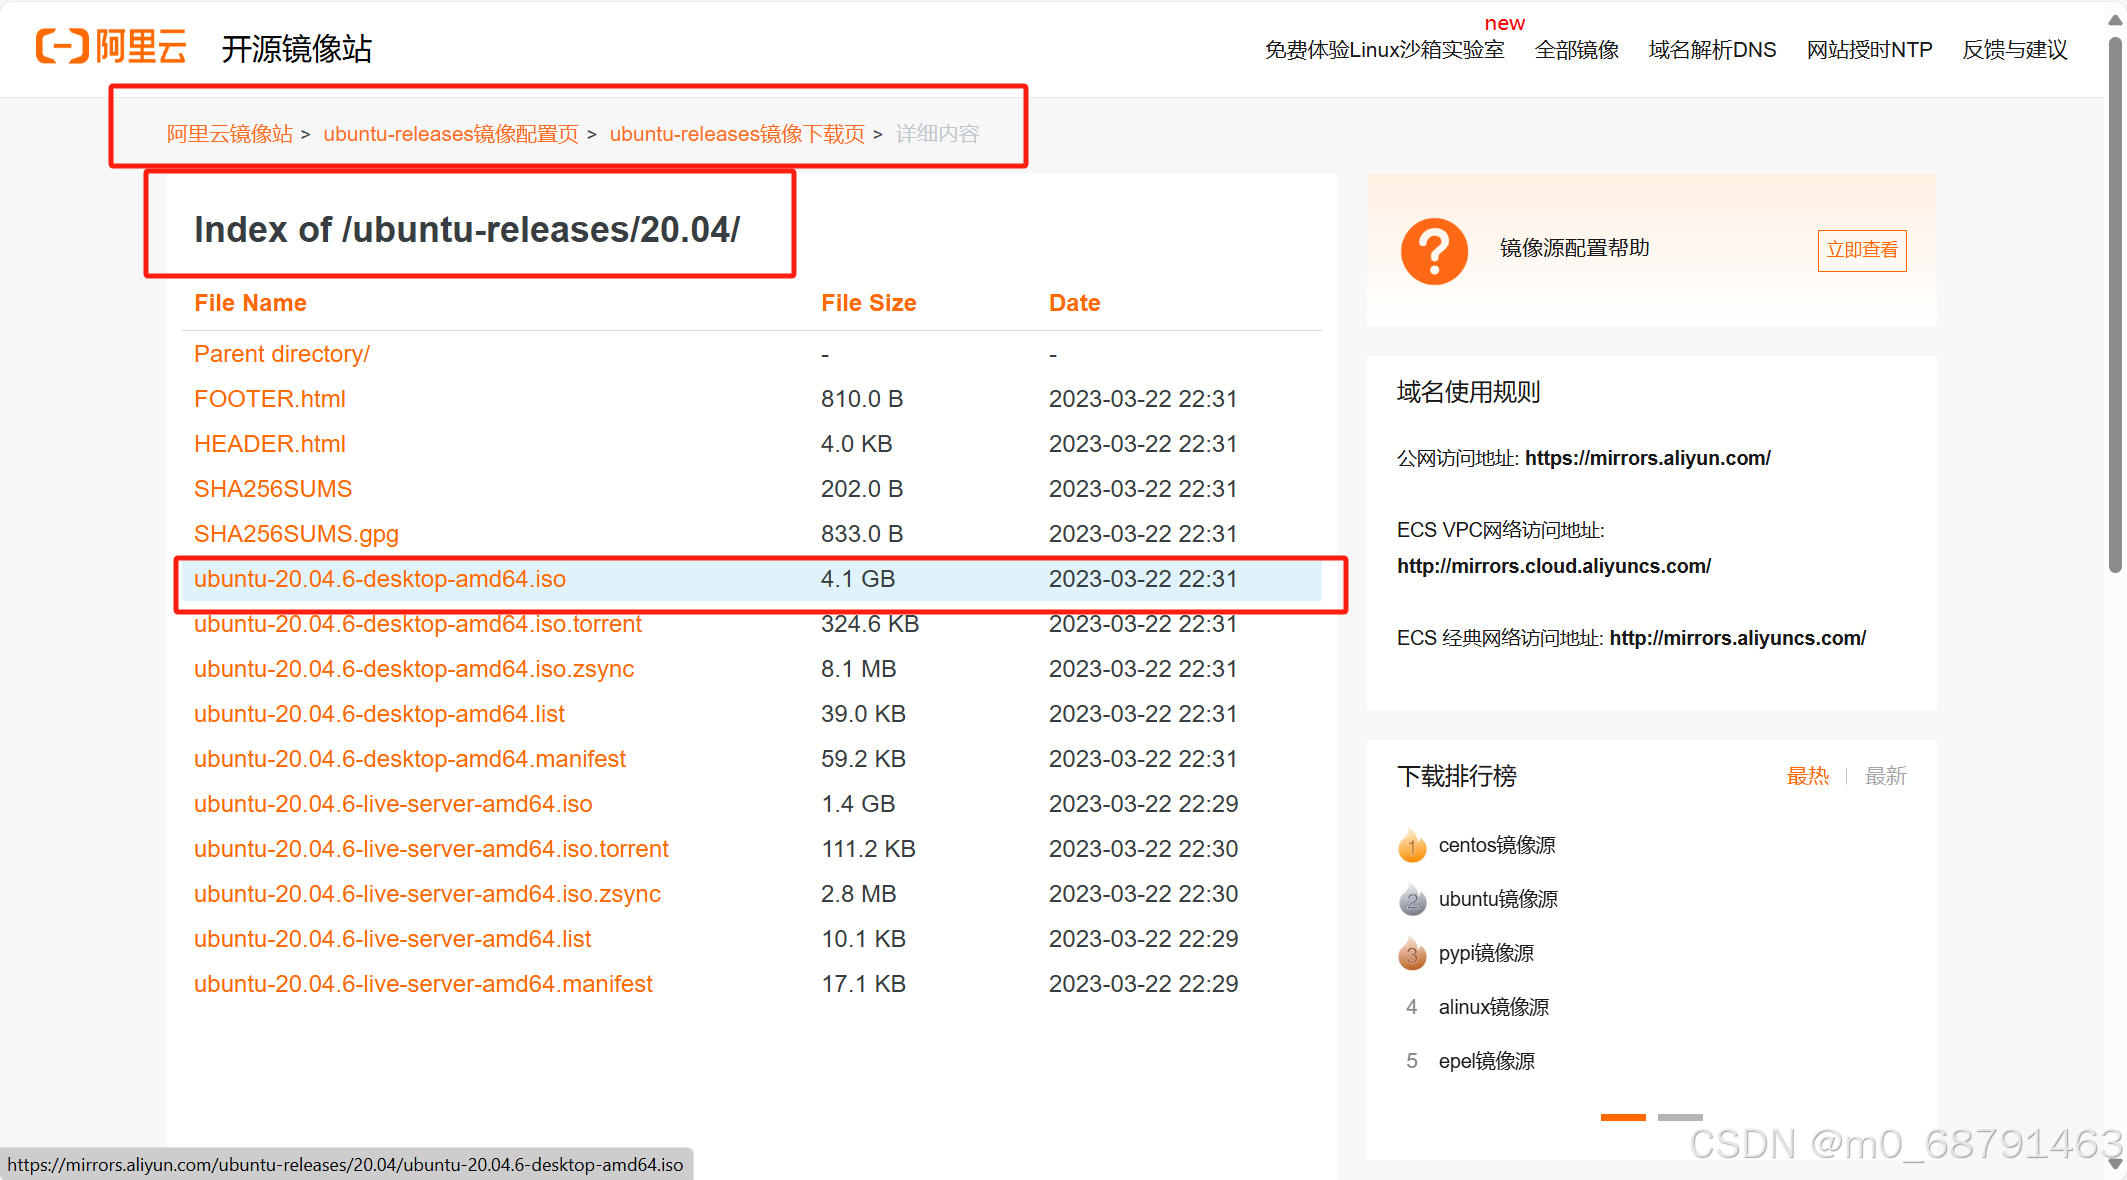Open the Parent directory link
This screenshot has height=1180, width=2127.
[x=282, y=354]
